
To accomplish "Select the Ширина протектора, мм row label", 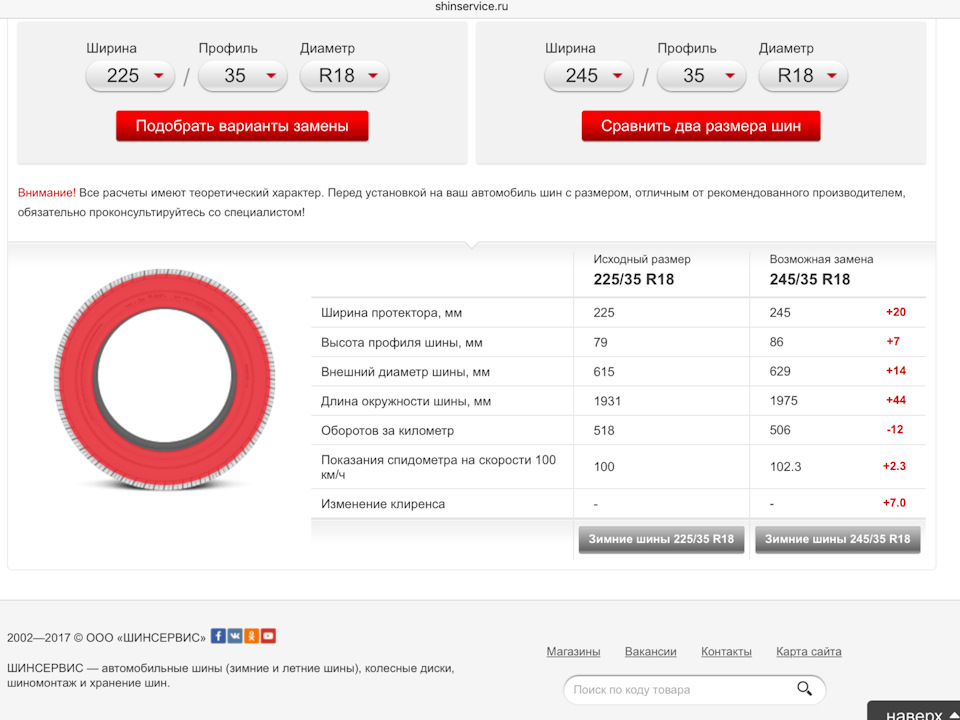I will [x=391, y=313].
